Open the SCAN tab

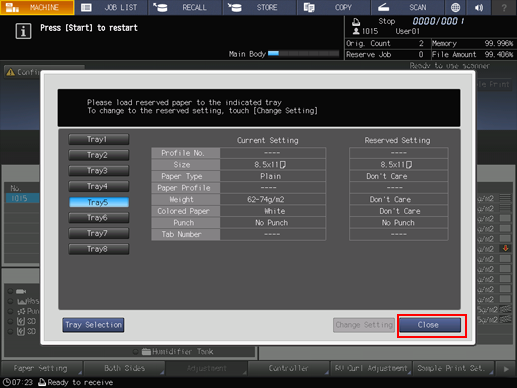407,7
